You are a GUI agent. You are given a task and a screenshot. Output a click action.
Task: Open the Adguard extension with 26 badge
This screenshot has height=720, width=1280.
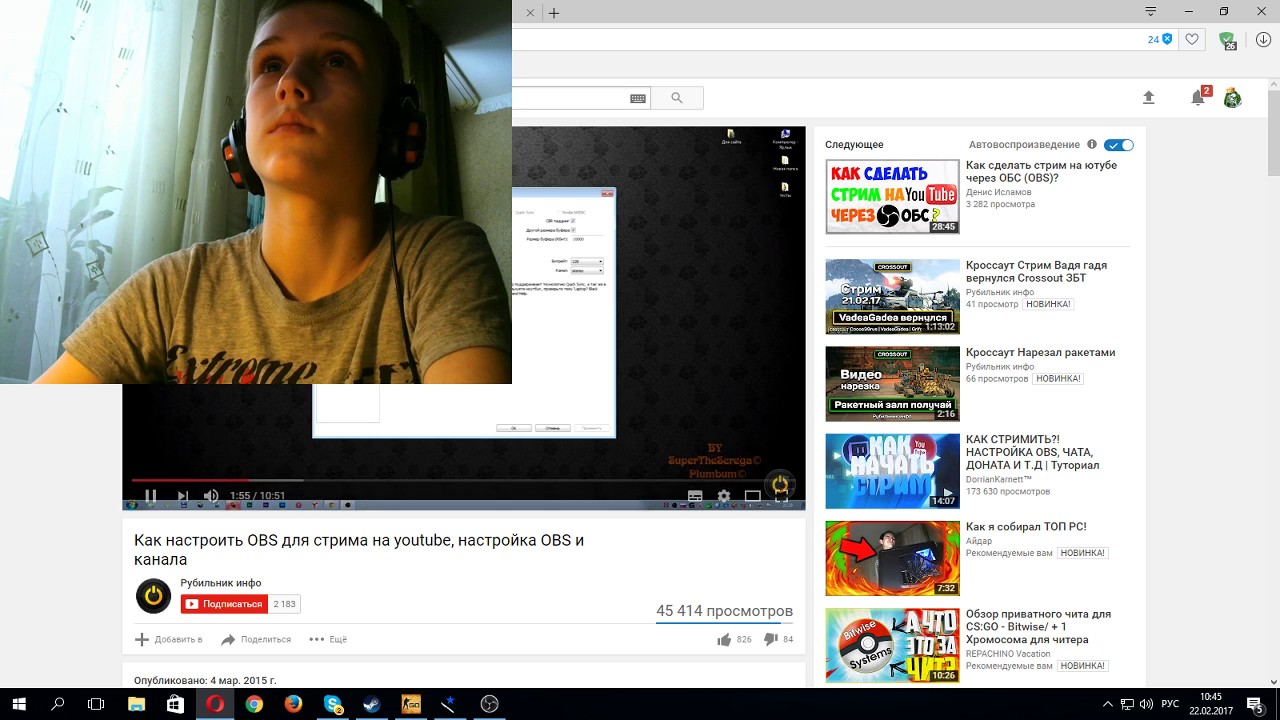1227,40
